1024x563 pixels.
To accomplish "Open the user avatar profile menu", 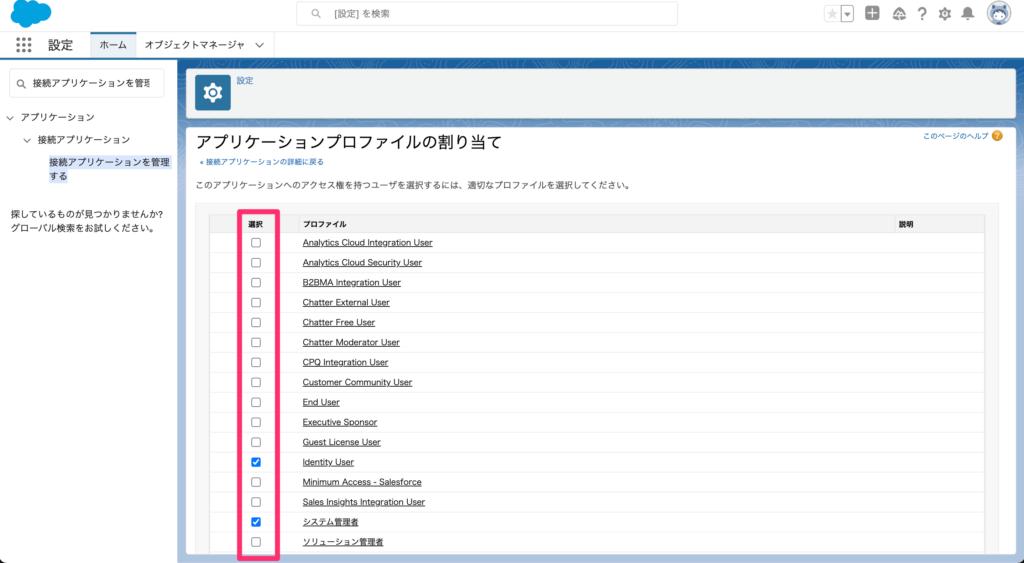I will coord(999,13).
